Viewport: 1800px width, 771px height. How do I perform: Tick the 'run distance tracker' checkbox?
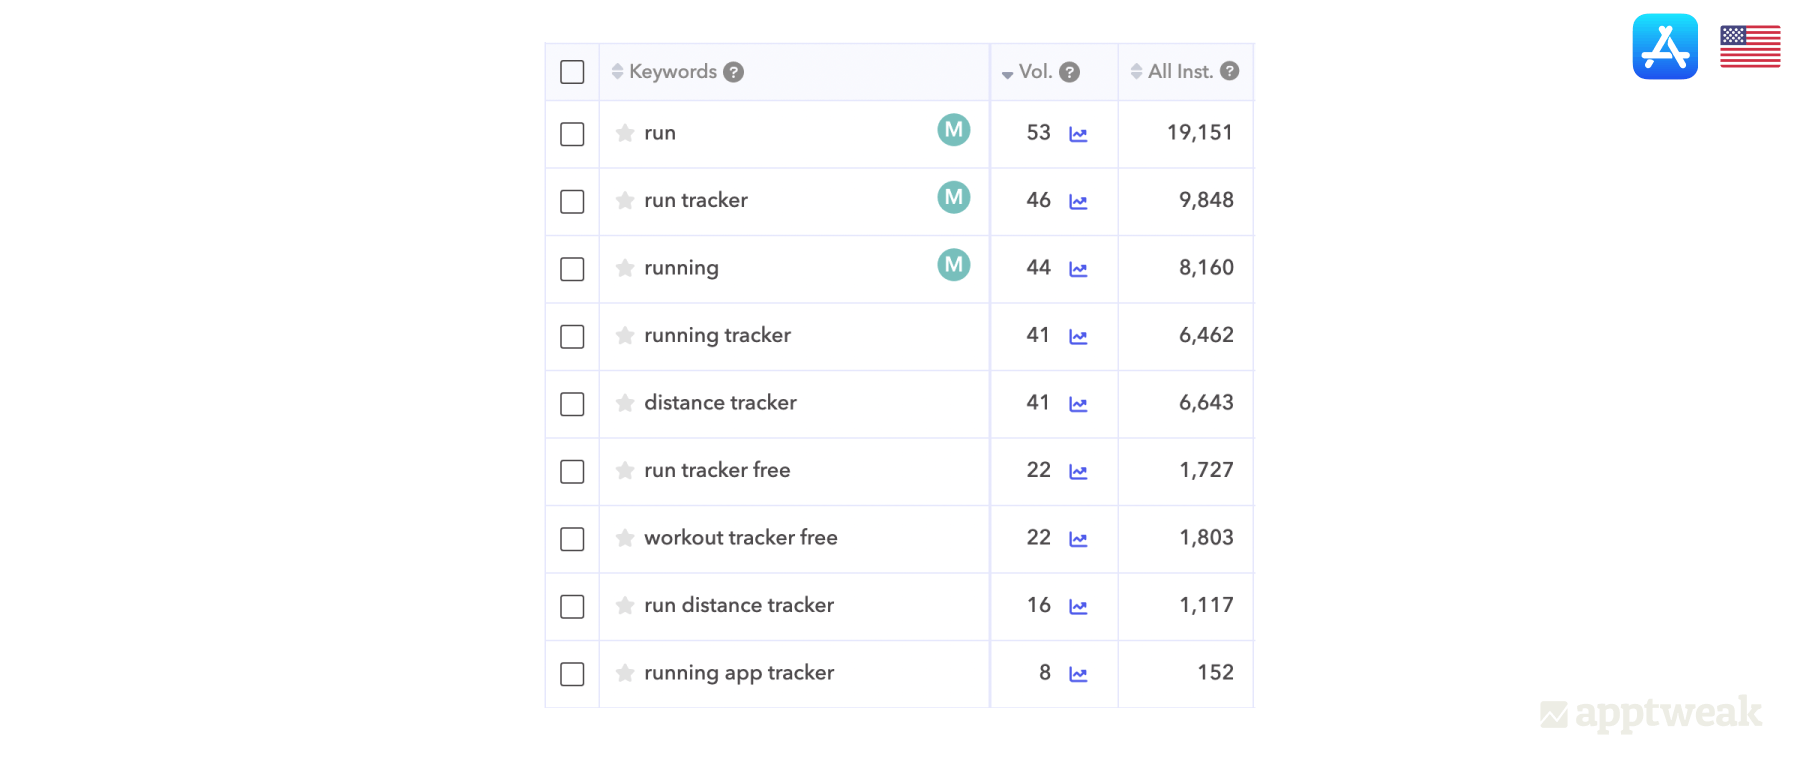[x=572, y=606]
